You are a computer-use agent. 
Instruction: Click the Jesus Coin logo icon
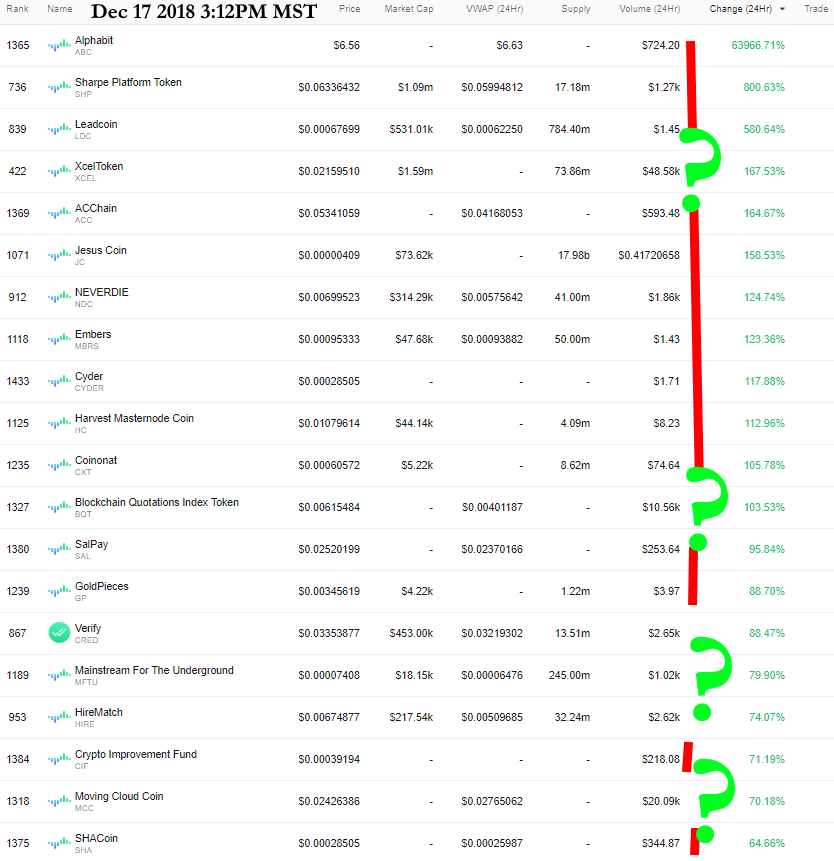click(59, 255)
